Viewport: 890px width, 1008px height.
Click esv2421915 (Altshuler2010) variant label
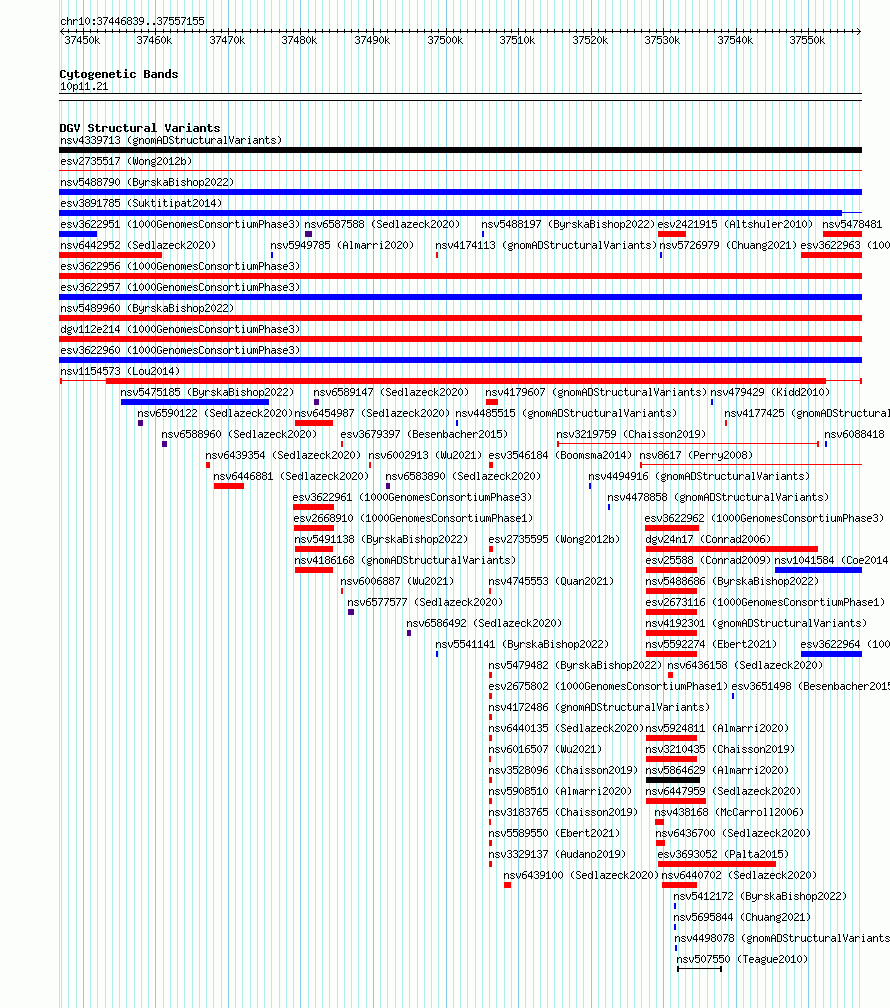coord(735,224)
